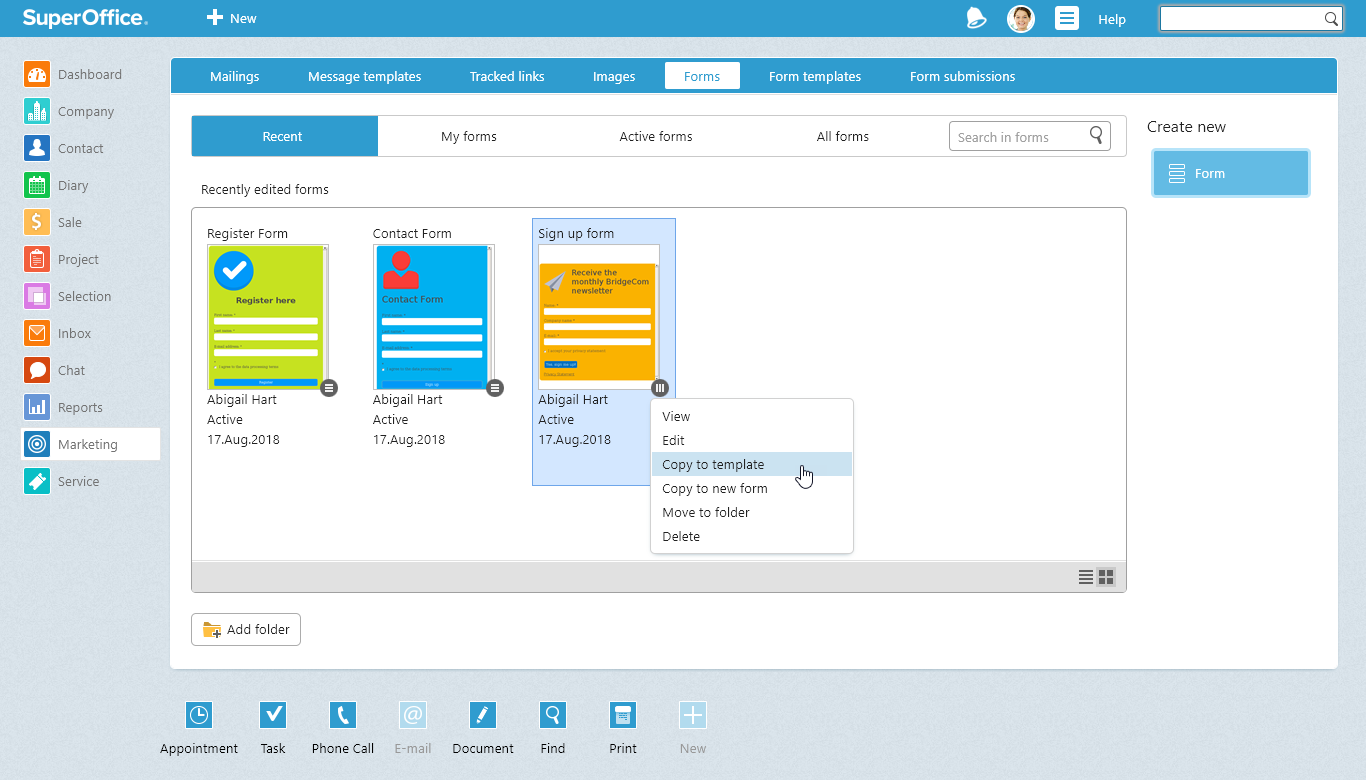Click the Search in forms field
The width and height of the screenshot is (1366, 780).
coord(1018,137)
